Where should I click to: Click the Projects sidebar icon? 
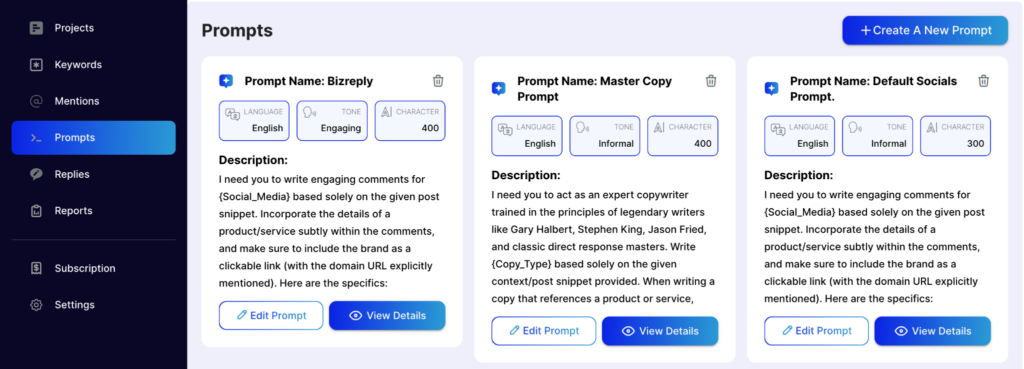click(x=37, y=28)
